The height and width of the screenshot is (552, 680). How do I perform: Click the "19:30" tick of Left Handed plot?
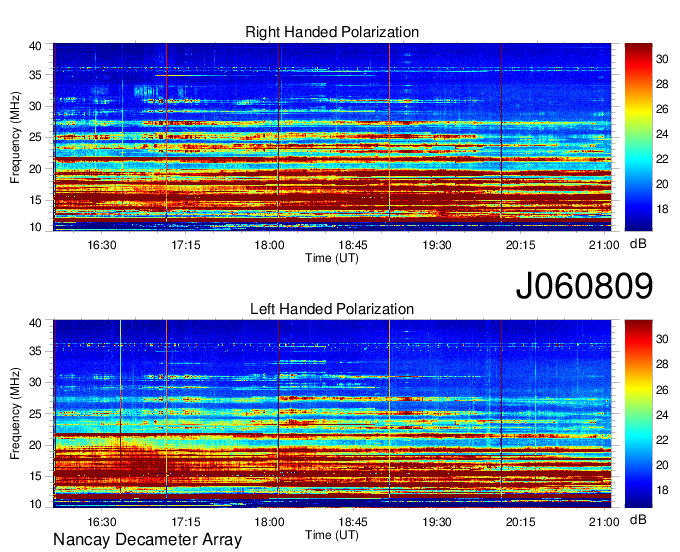pyautogui.click(x=437, y=522)
